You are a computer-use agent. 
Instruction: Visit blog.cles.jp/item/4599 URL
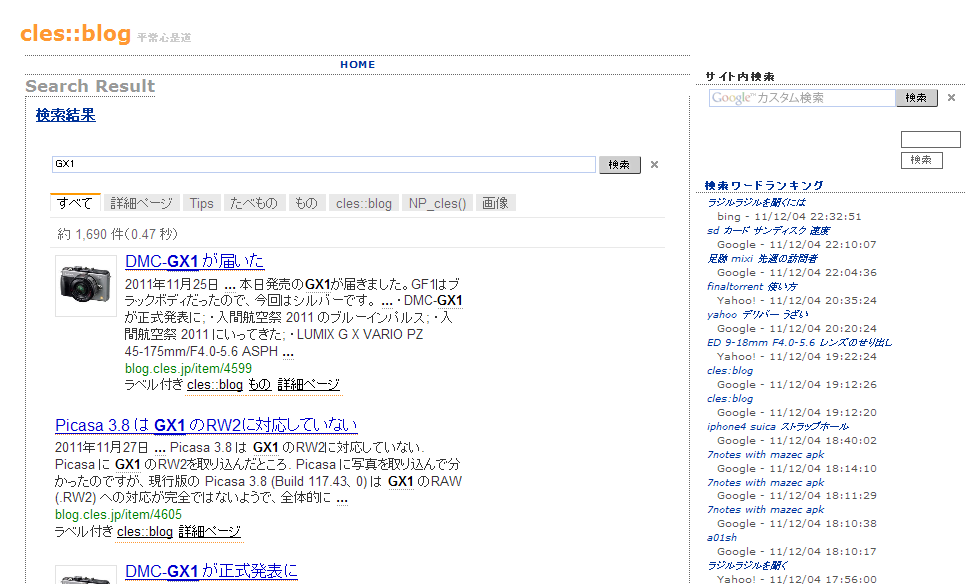(188, 368)
